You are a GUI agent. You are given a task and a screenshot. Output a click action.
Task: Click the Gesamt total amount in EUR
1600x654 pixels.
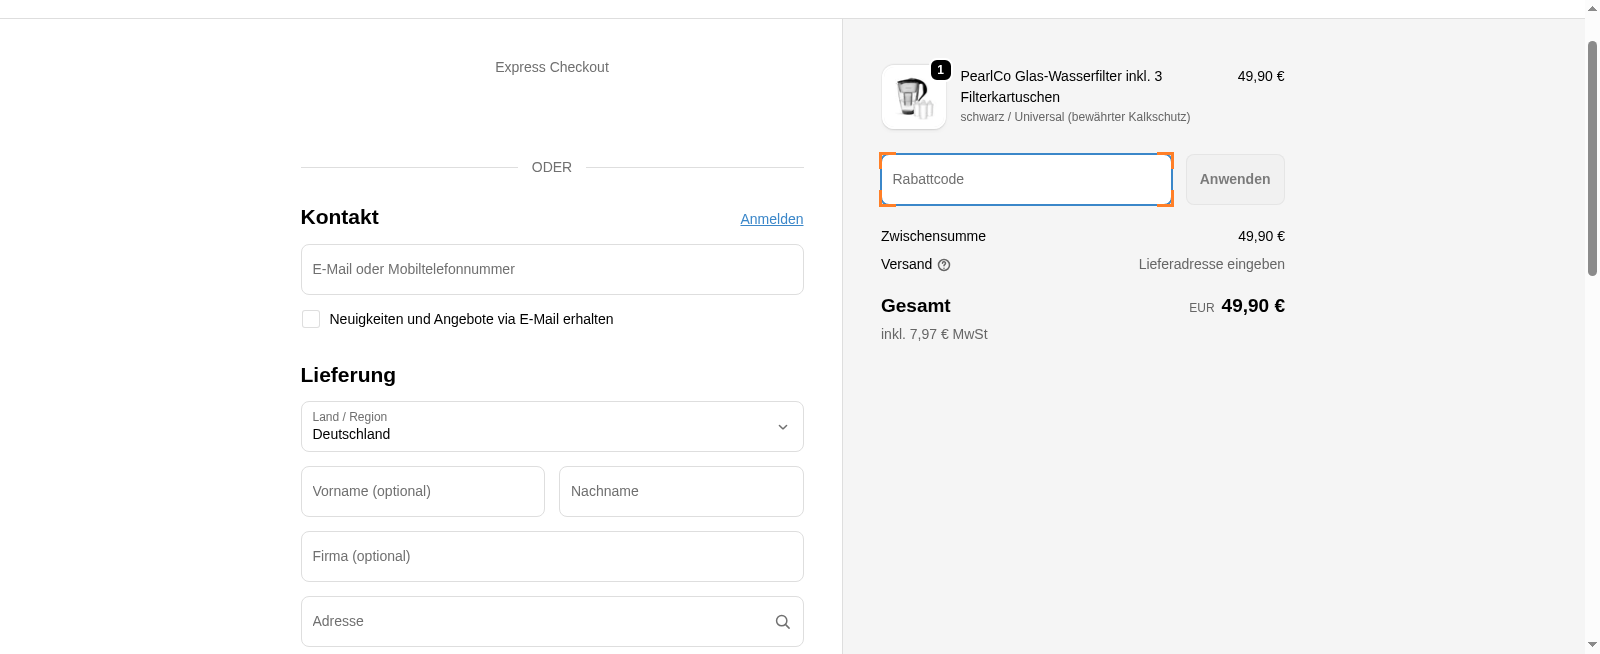(x=1252, y=306)
